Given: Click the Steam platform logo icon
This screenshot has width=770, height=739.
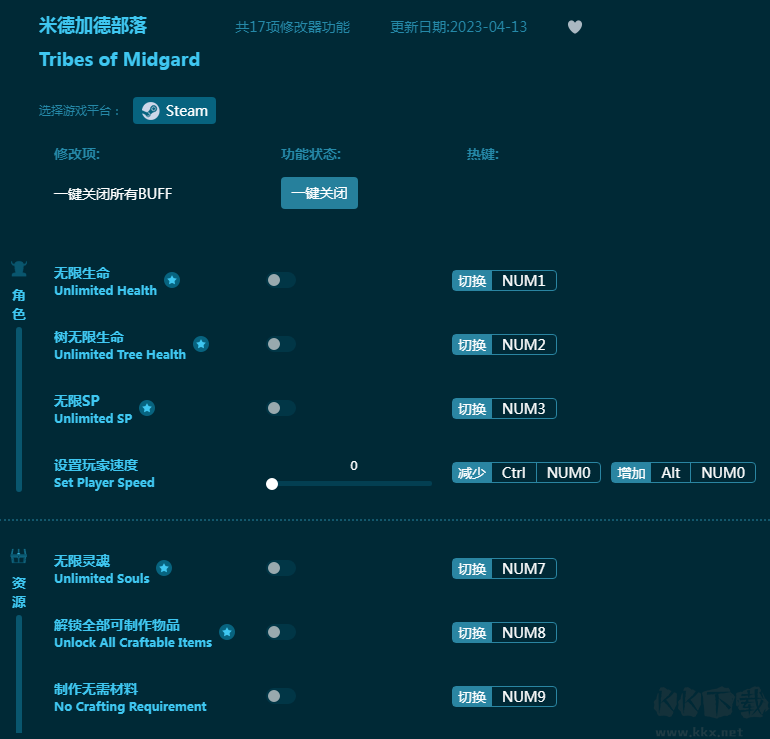Looking at the screenshot, I should pyautogui.click(x=150, y=111).
